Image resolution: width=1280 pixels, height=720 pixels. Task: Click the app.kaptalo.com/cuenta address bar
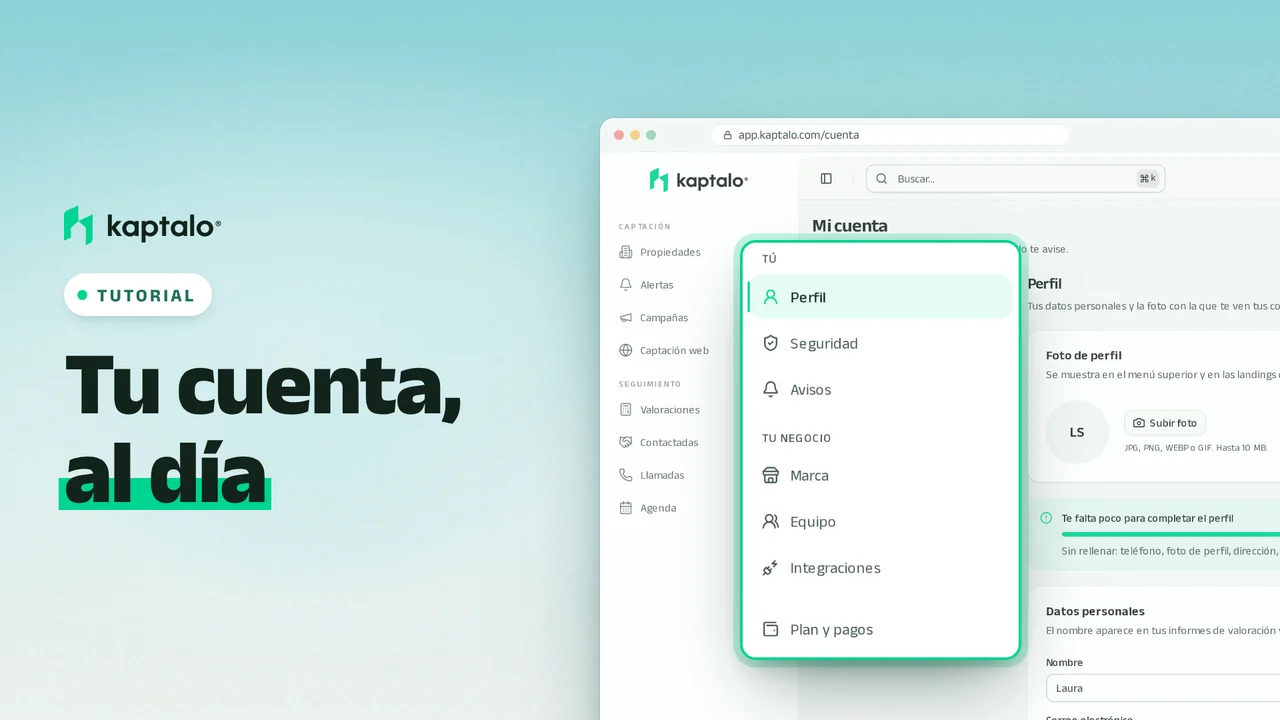pos(890,135)
